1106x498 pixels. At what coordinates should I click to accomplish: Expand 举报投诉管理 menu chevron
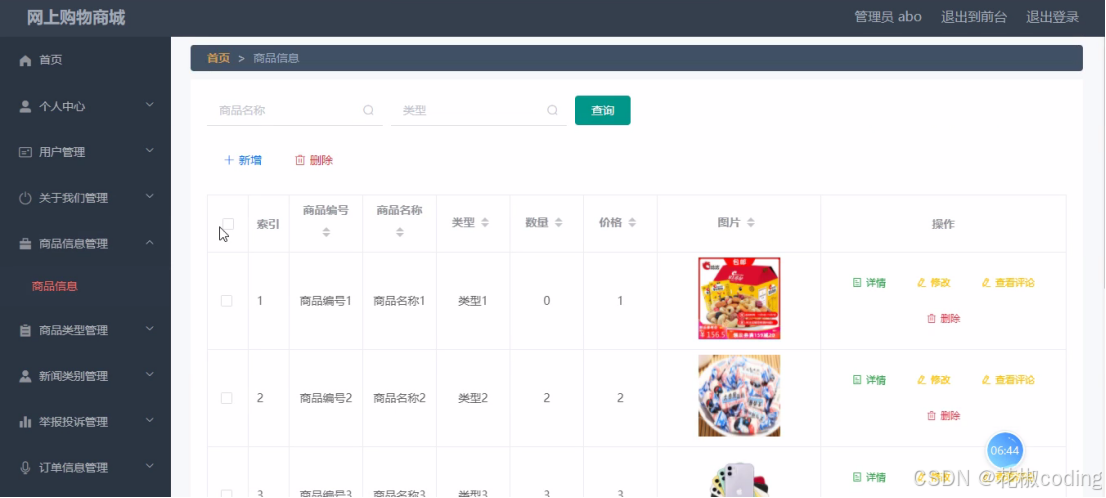tap(150, 420)
